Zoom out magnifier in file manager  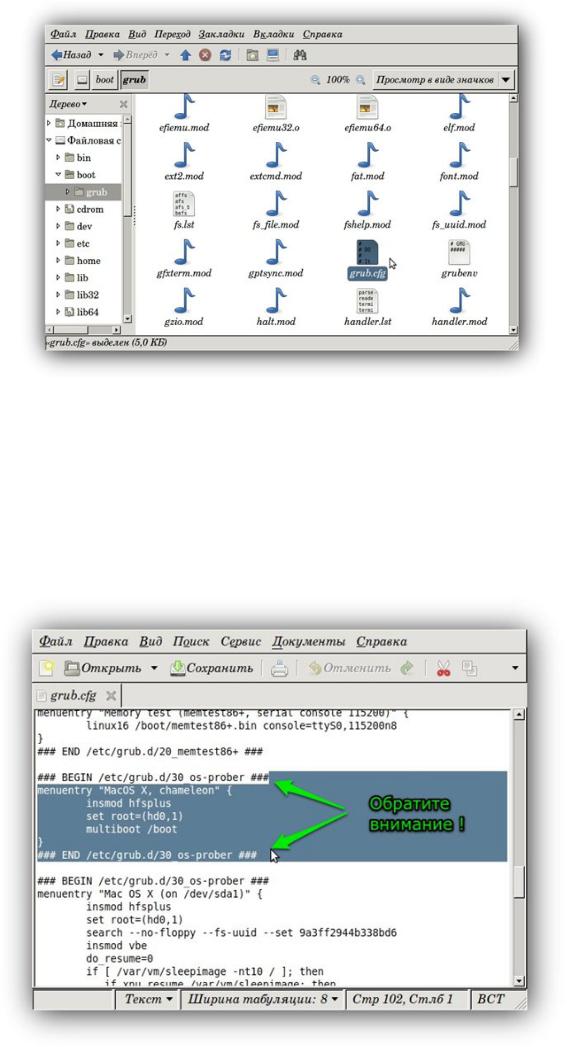pos(315,80)
